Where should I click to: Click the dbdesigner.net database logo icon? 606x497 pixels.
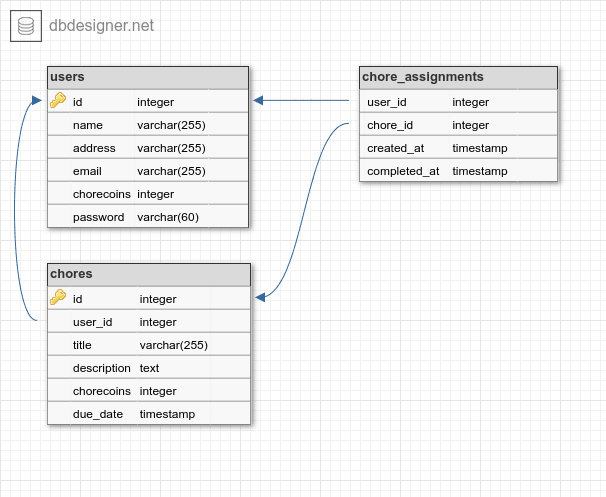26,26
